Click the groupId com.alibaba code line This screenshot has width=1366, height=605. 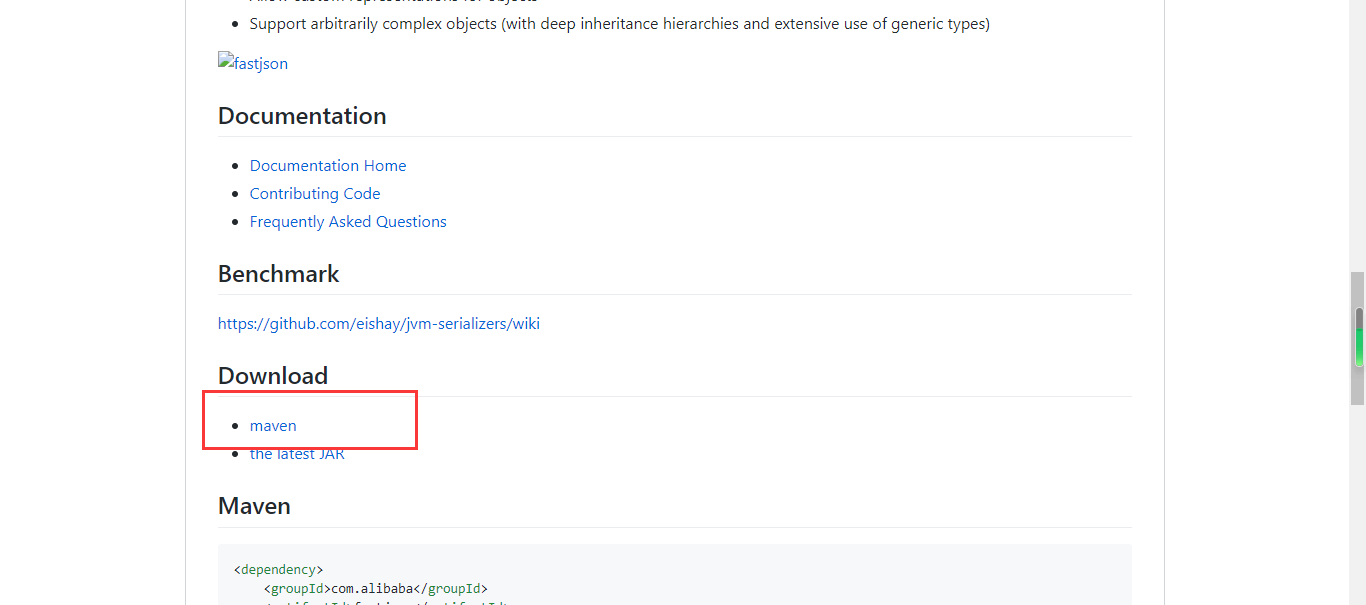pyautogui.click(x=375, y=589)
